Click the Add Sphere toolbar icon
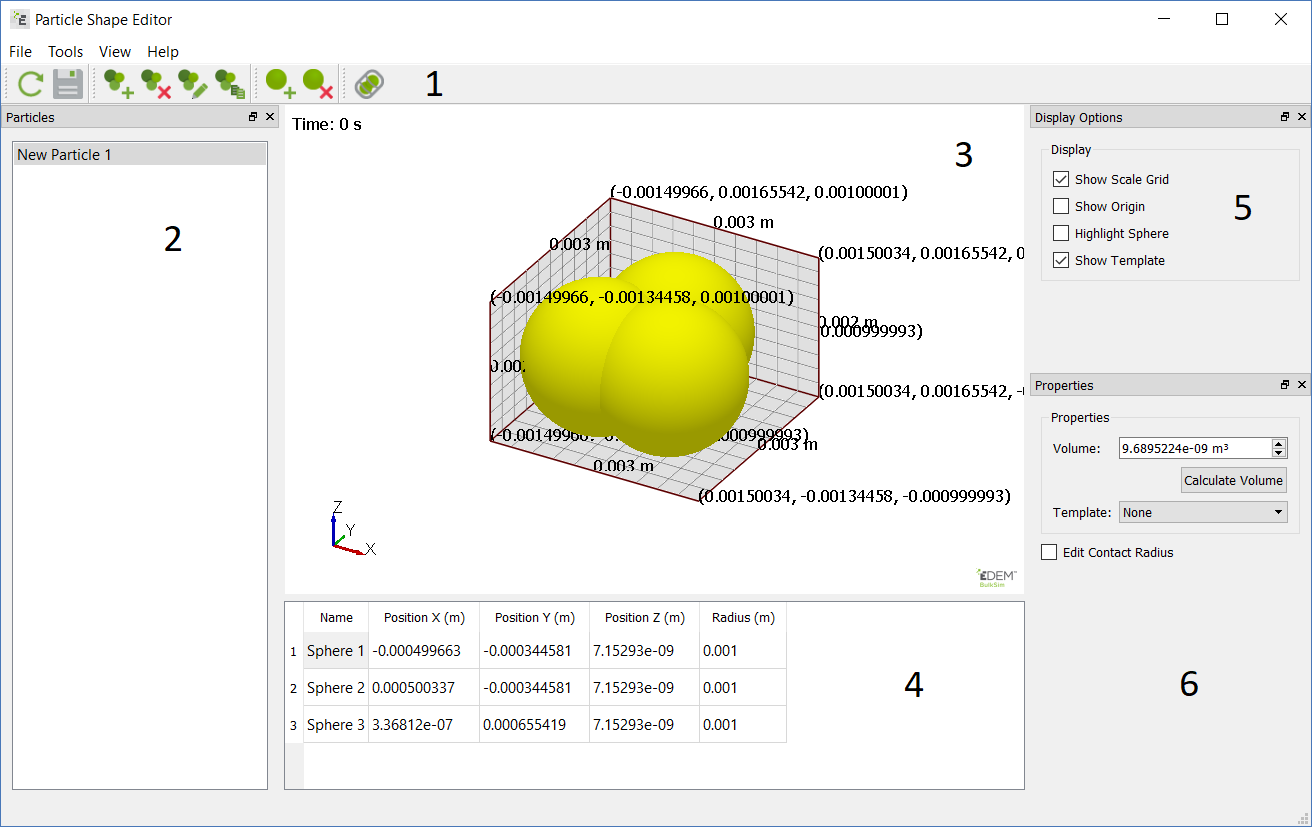 pyautogui.click(x=280, y=84)
